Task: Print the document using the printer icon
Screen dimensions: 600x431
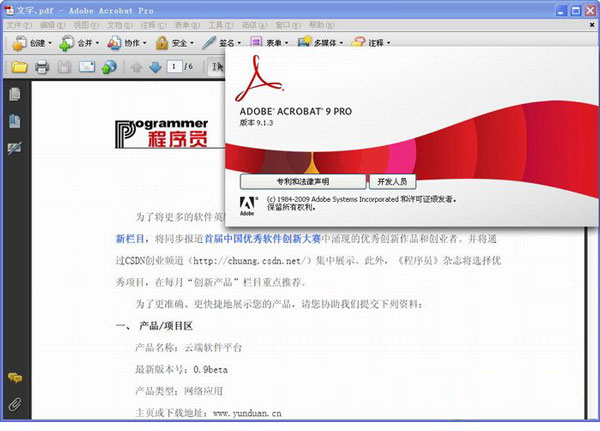Action: pos(42,67)
